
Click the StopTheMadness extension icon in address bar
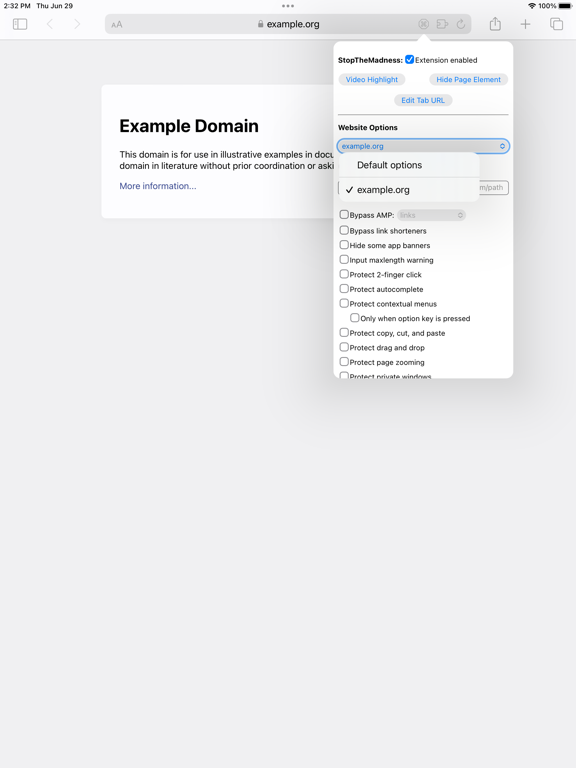point(424,24)
